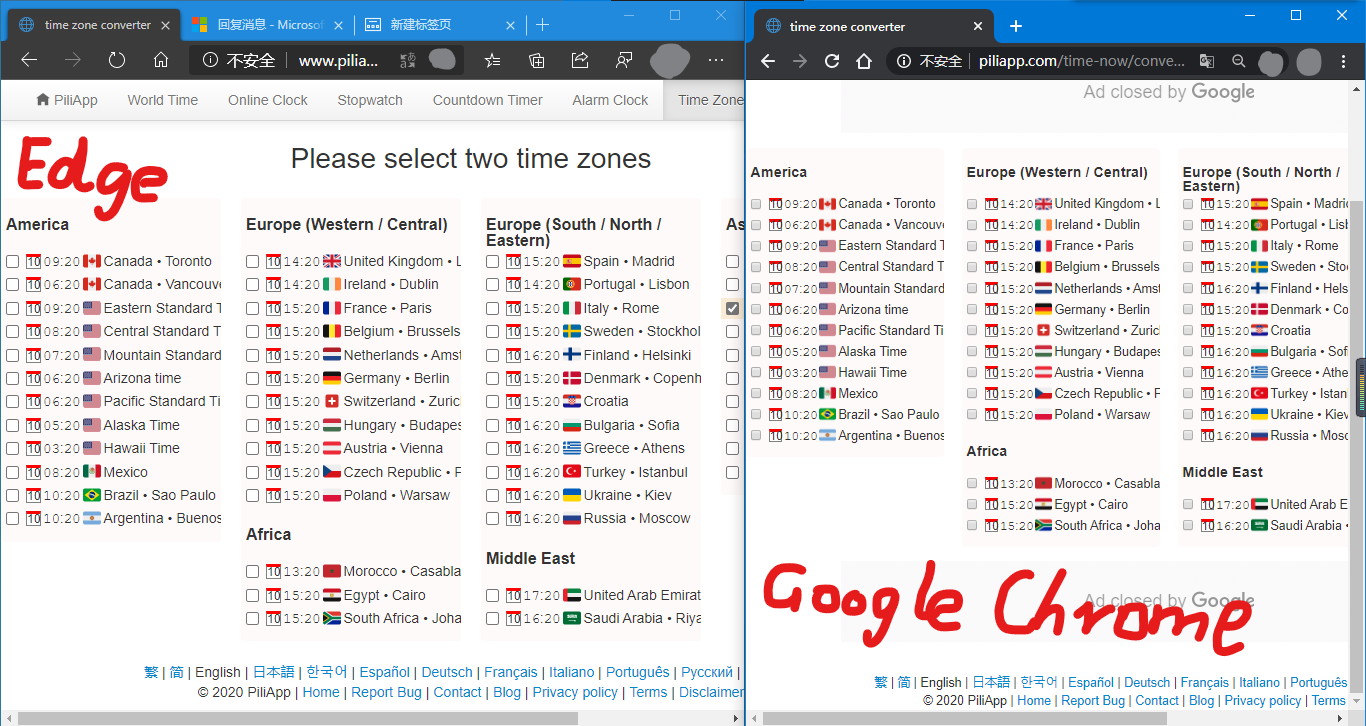Image resolution: width=1366 pixels, height=726 pixels.
Task: Click Chrome profile avatar
Action: [x=1308, y=61]
